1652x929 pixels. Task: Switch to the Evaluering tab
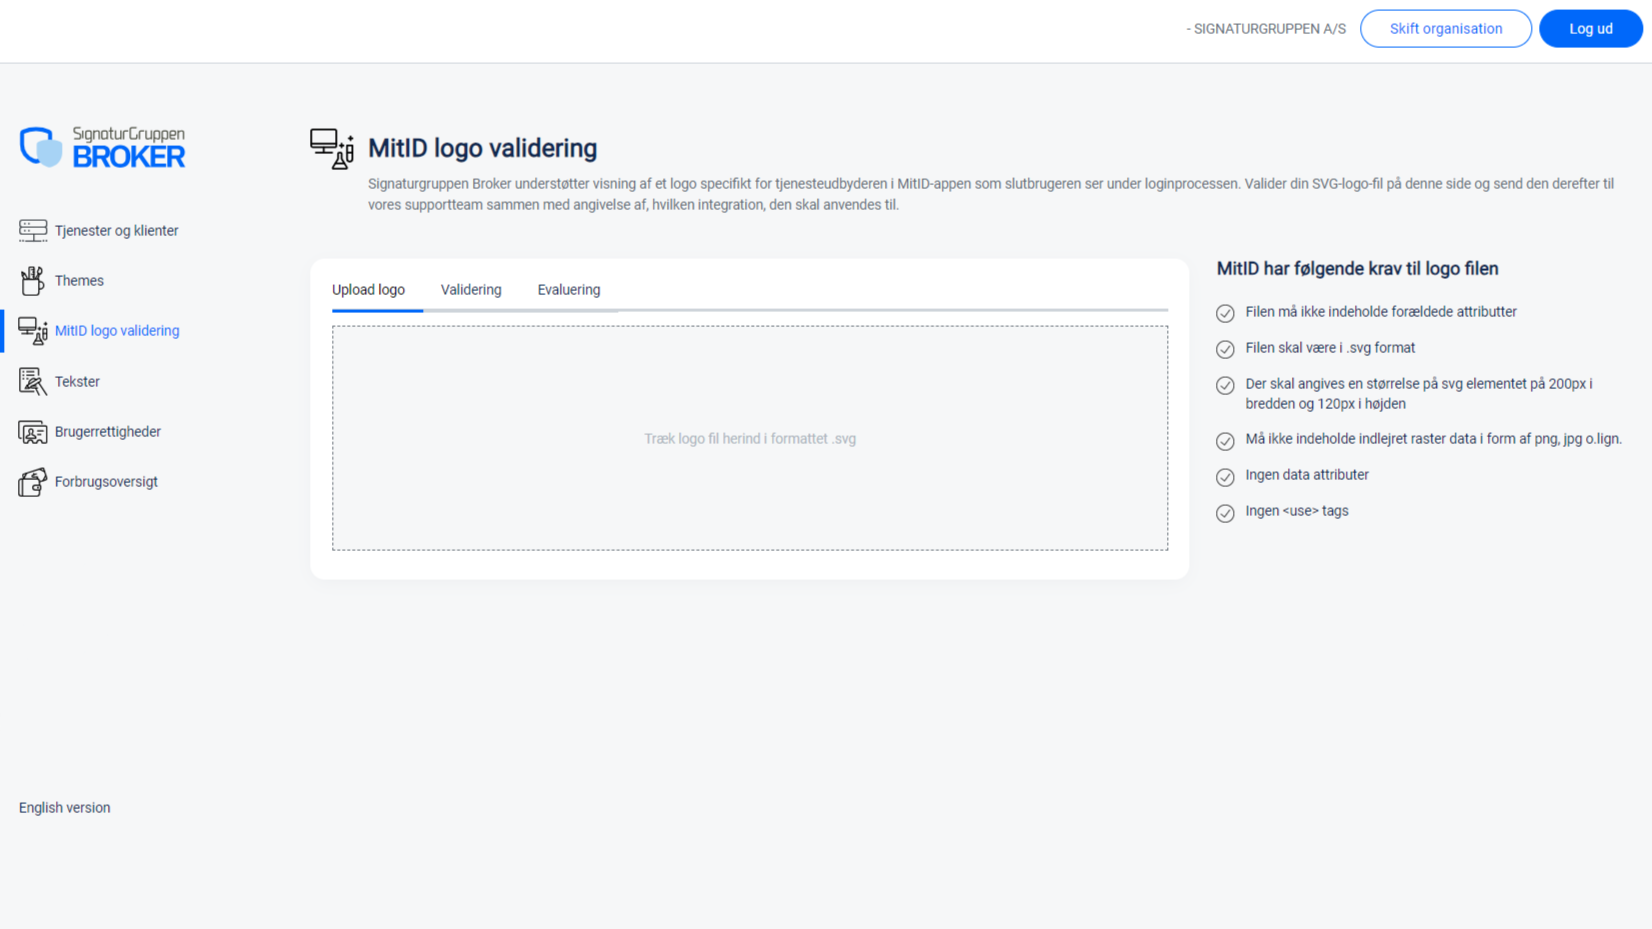tap(569, 290)
